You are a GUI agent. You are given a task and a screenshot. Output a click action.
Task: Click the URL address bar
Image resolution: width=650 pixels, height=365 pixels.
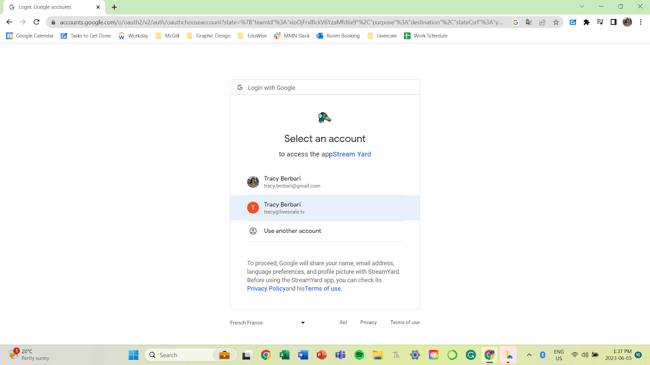coord(281,22)
